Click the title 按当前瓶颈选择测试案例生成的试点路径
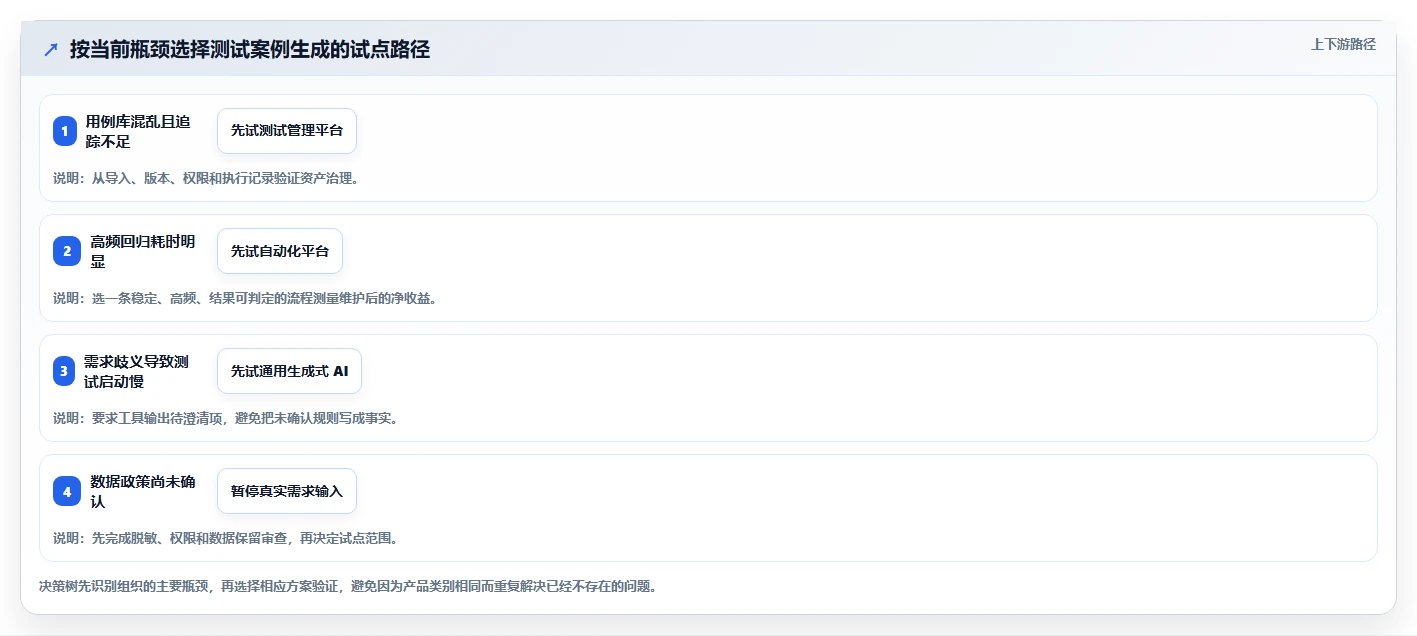1417x636 pixels. (250, 50)
